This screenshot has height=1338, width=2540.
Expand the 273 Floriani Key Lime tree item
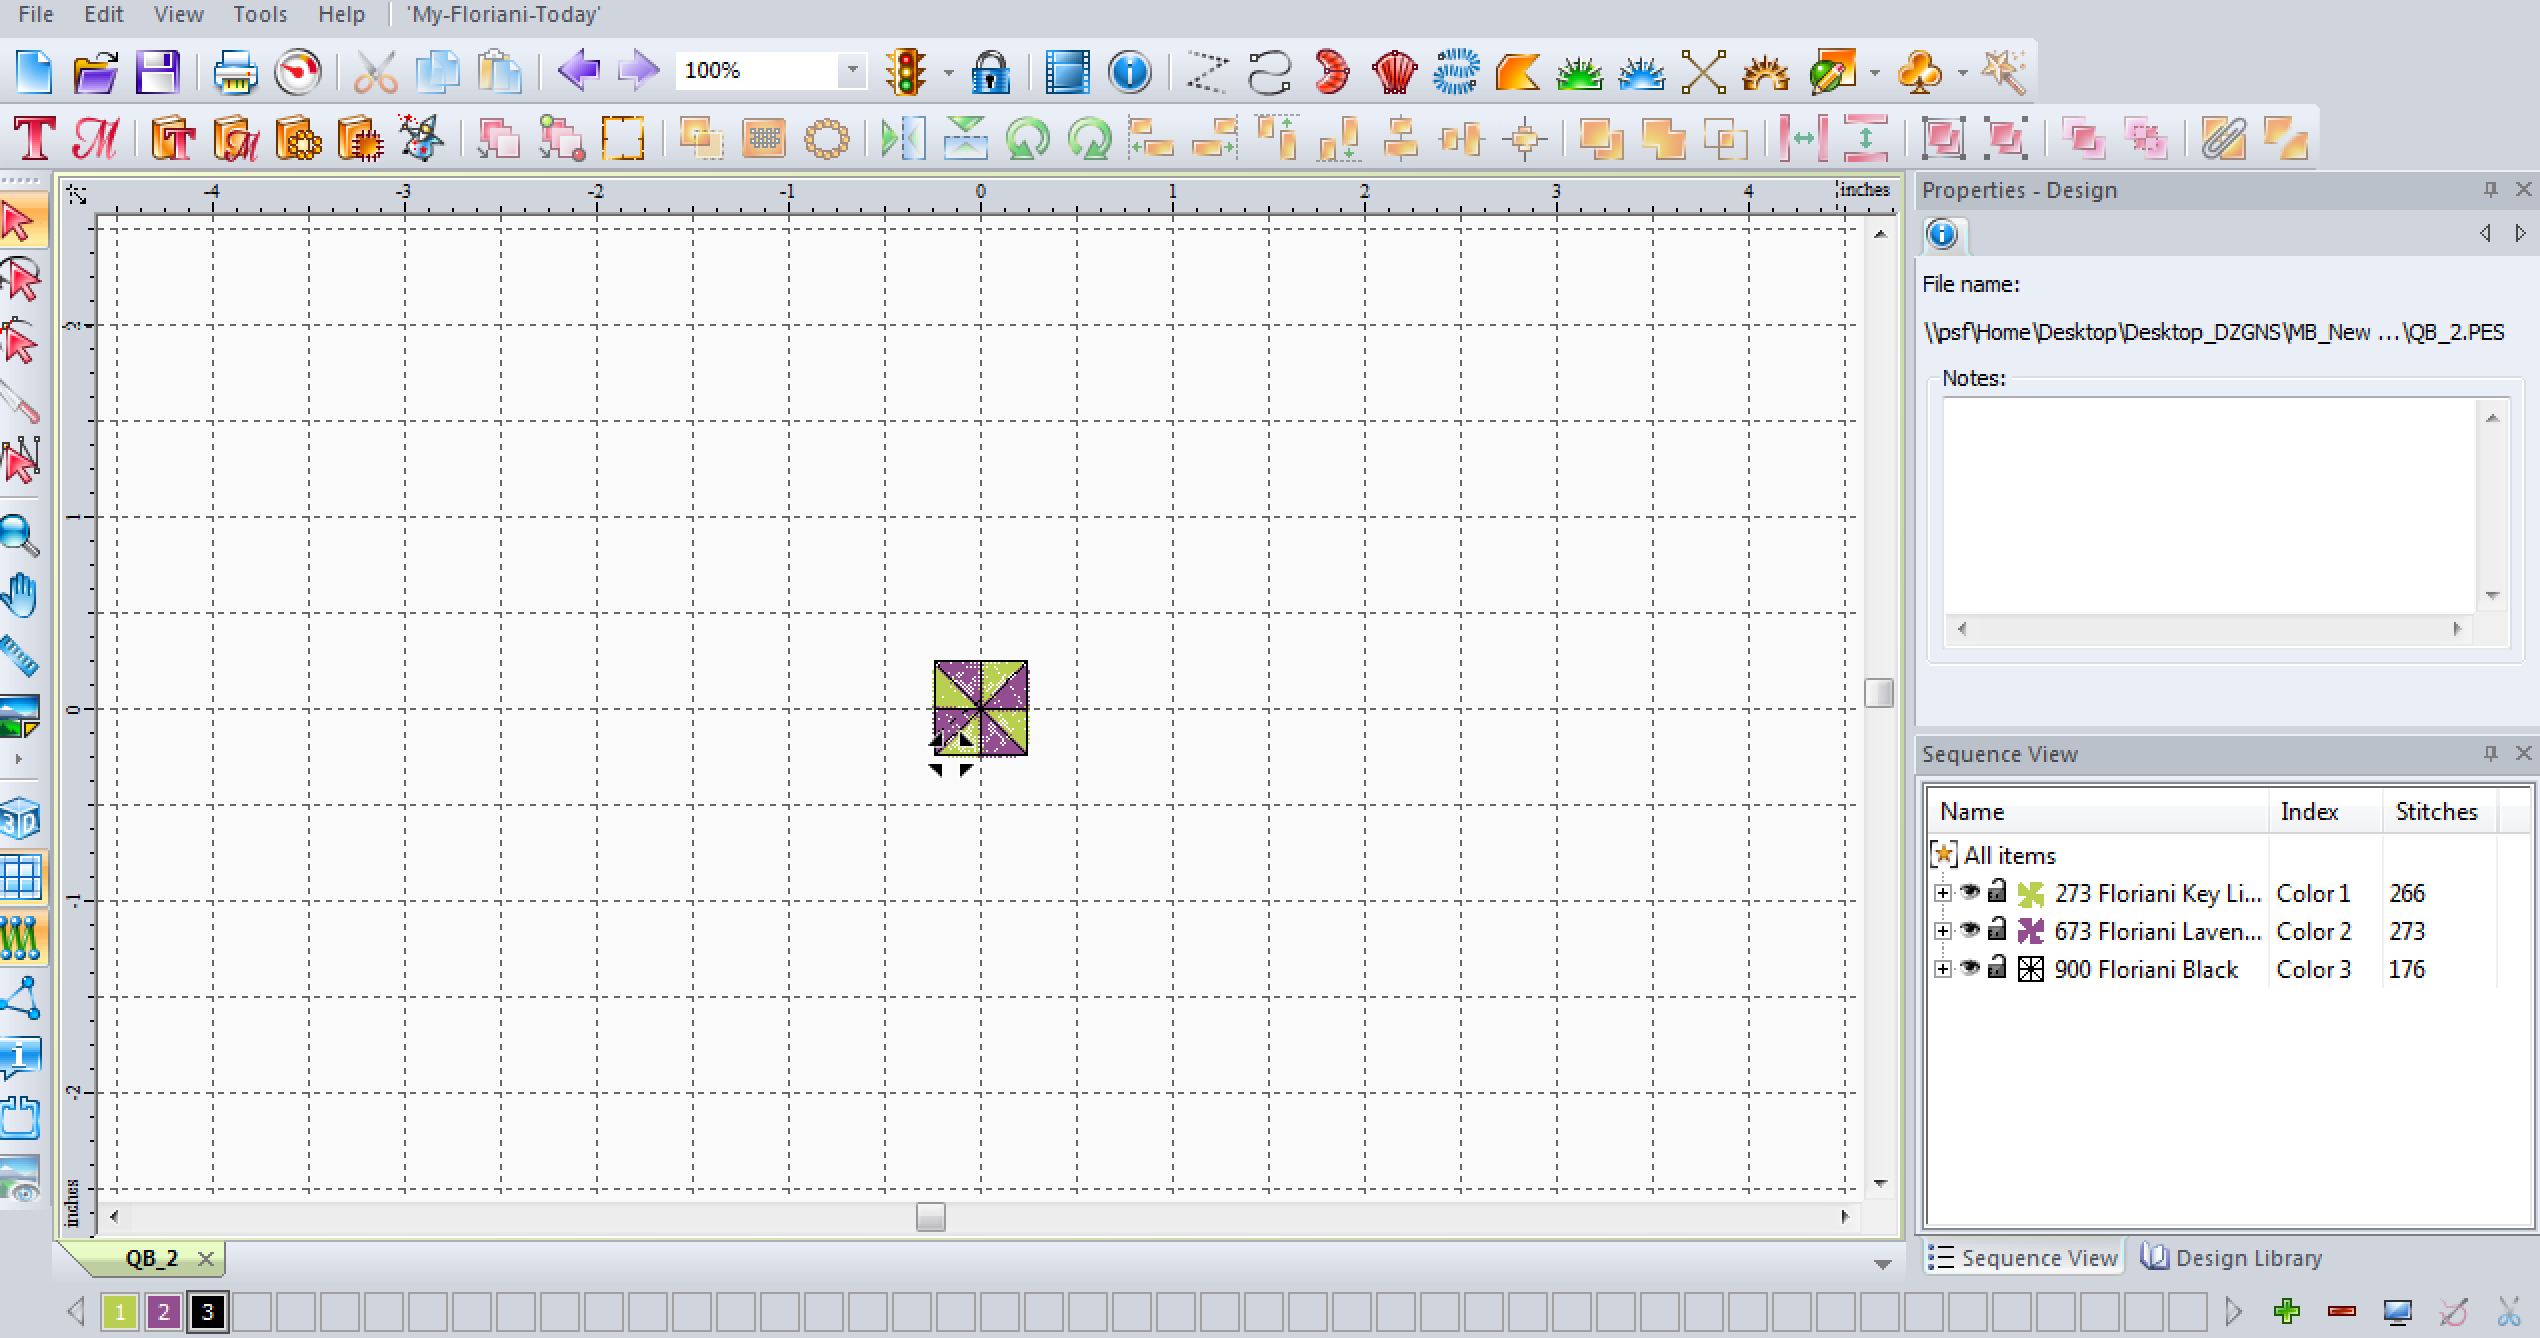(1942, 893)
